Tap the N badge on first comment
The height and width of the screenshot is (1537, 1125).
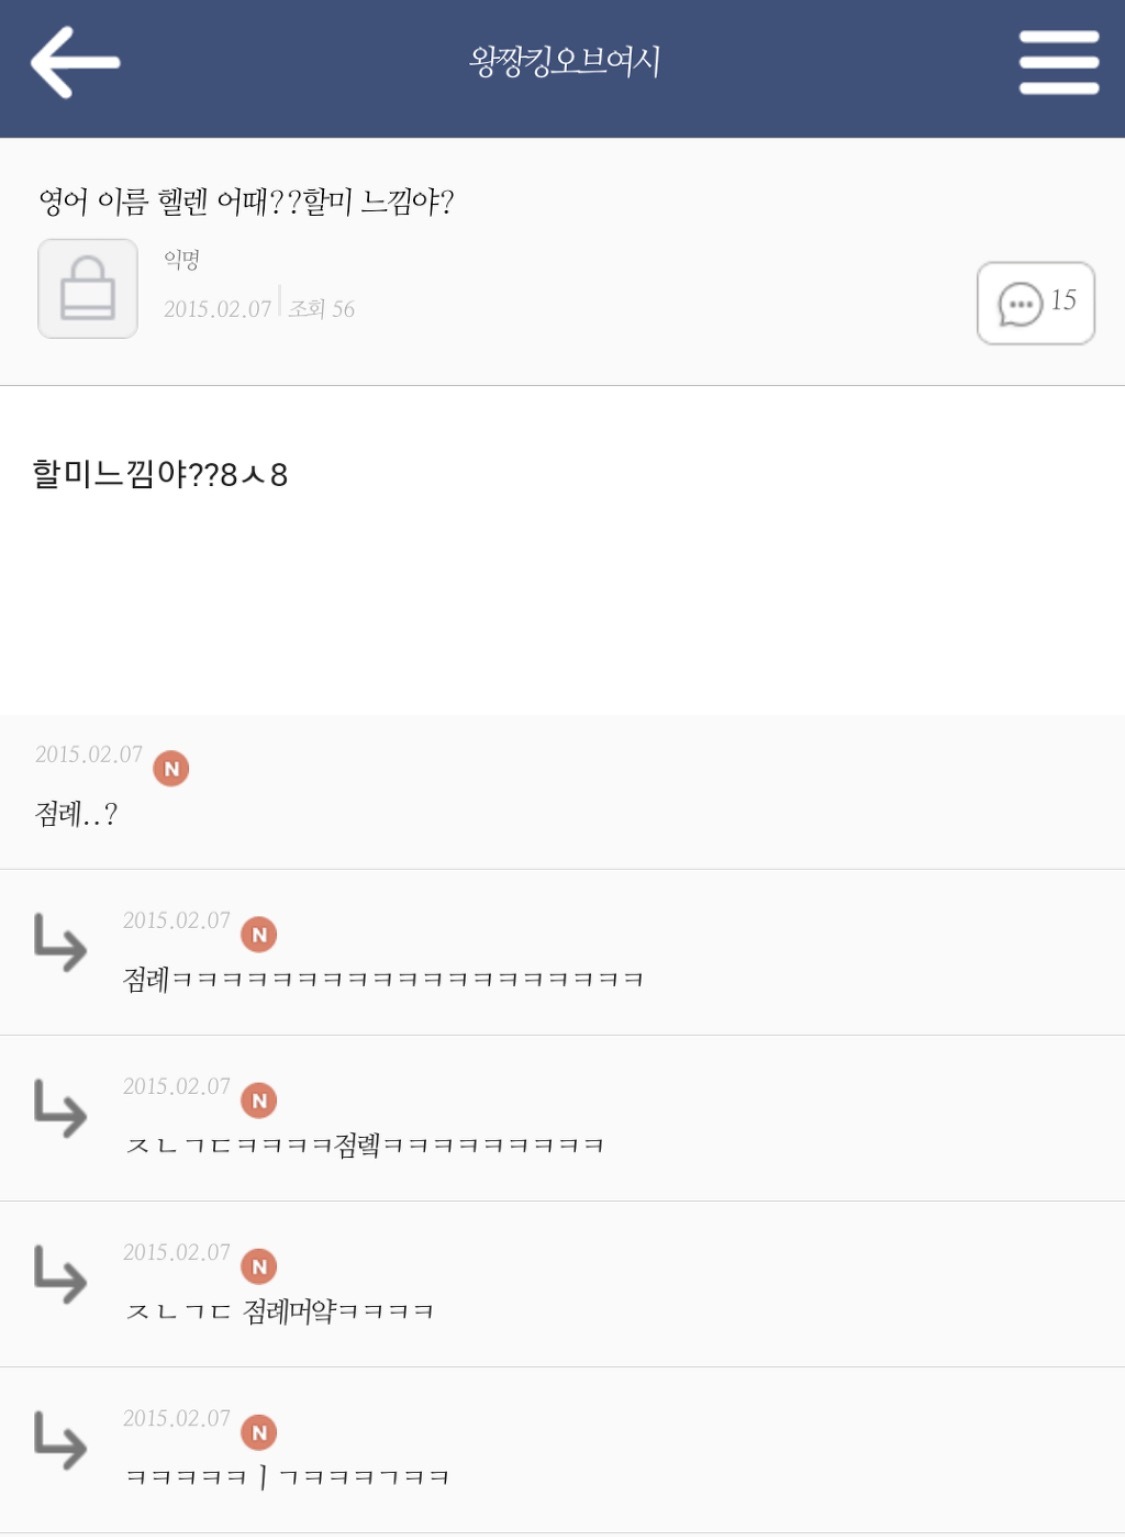[171, 768]
